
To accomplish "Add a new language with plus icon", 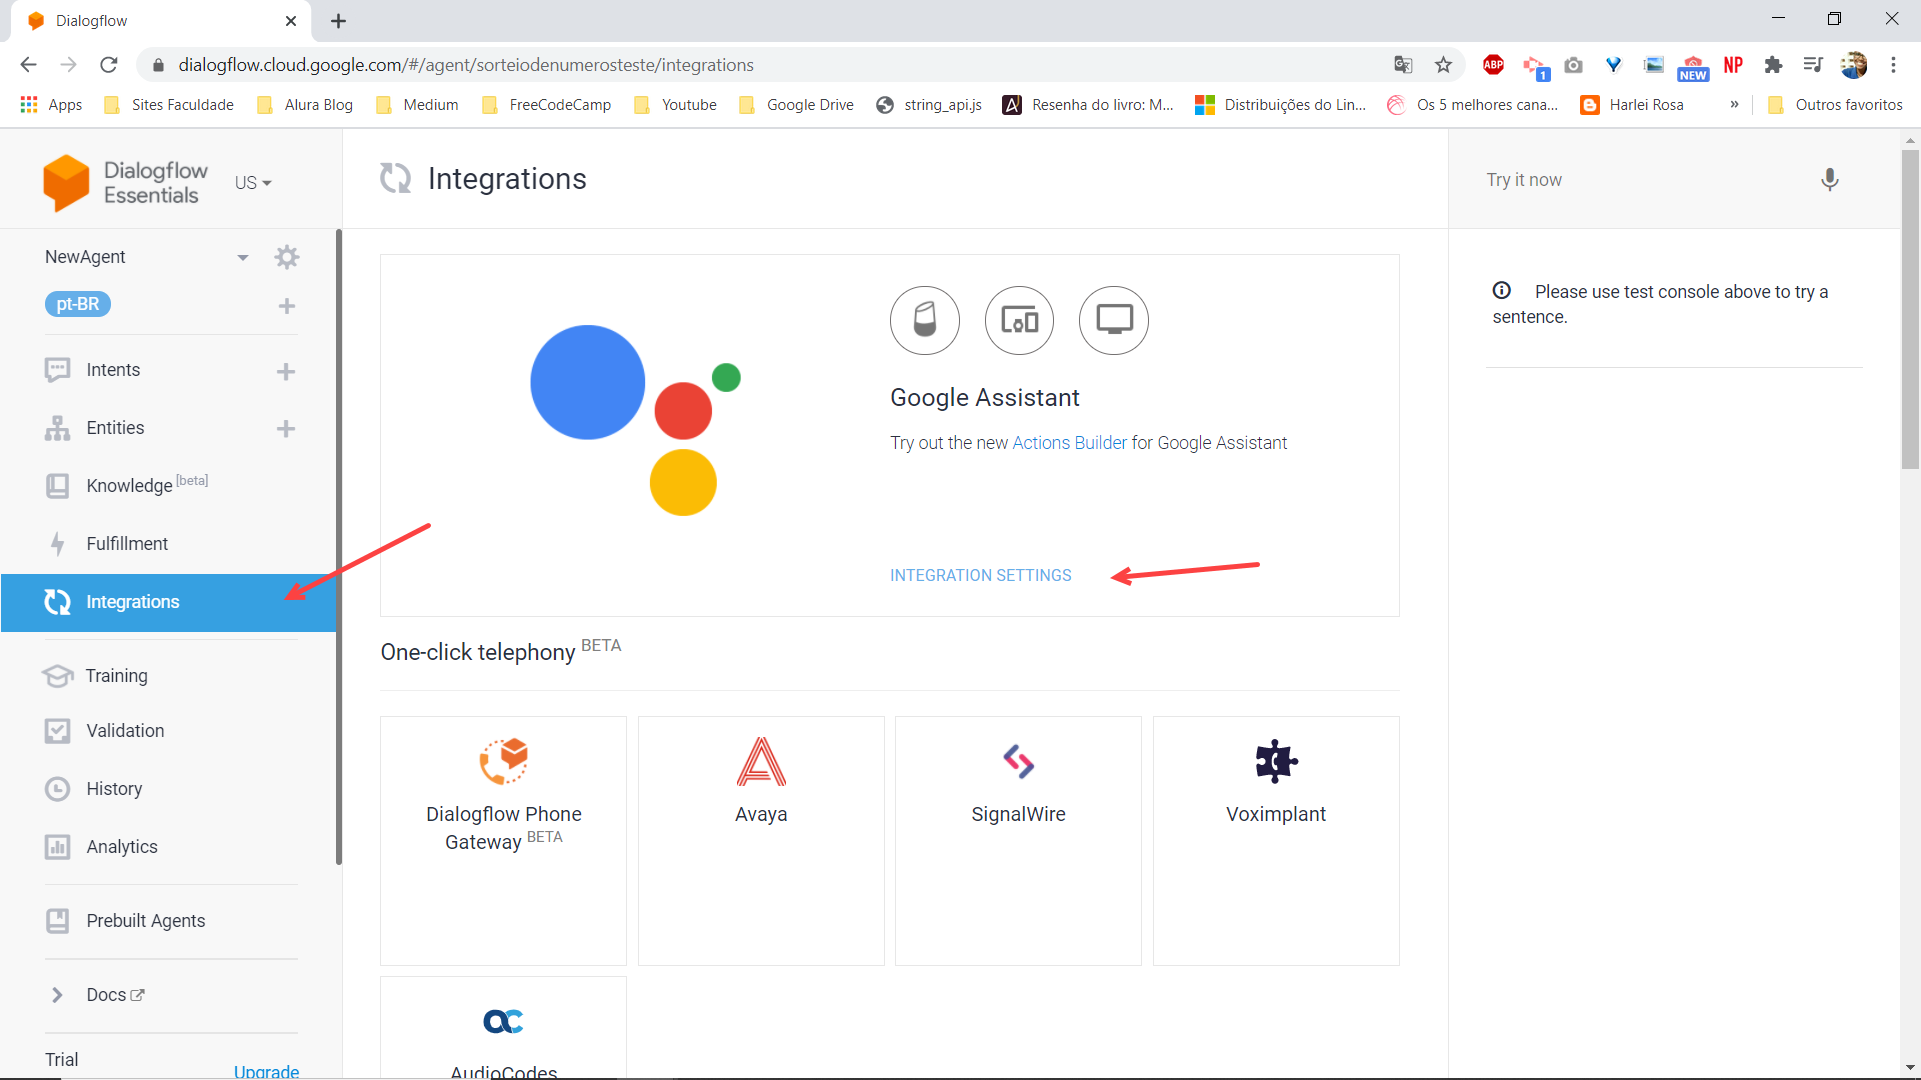I will 287,306.
